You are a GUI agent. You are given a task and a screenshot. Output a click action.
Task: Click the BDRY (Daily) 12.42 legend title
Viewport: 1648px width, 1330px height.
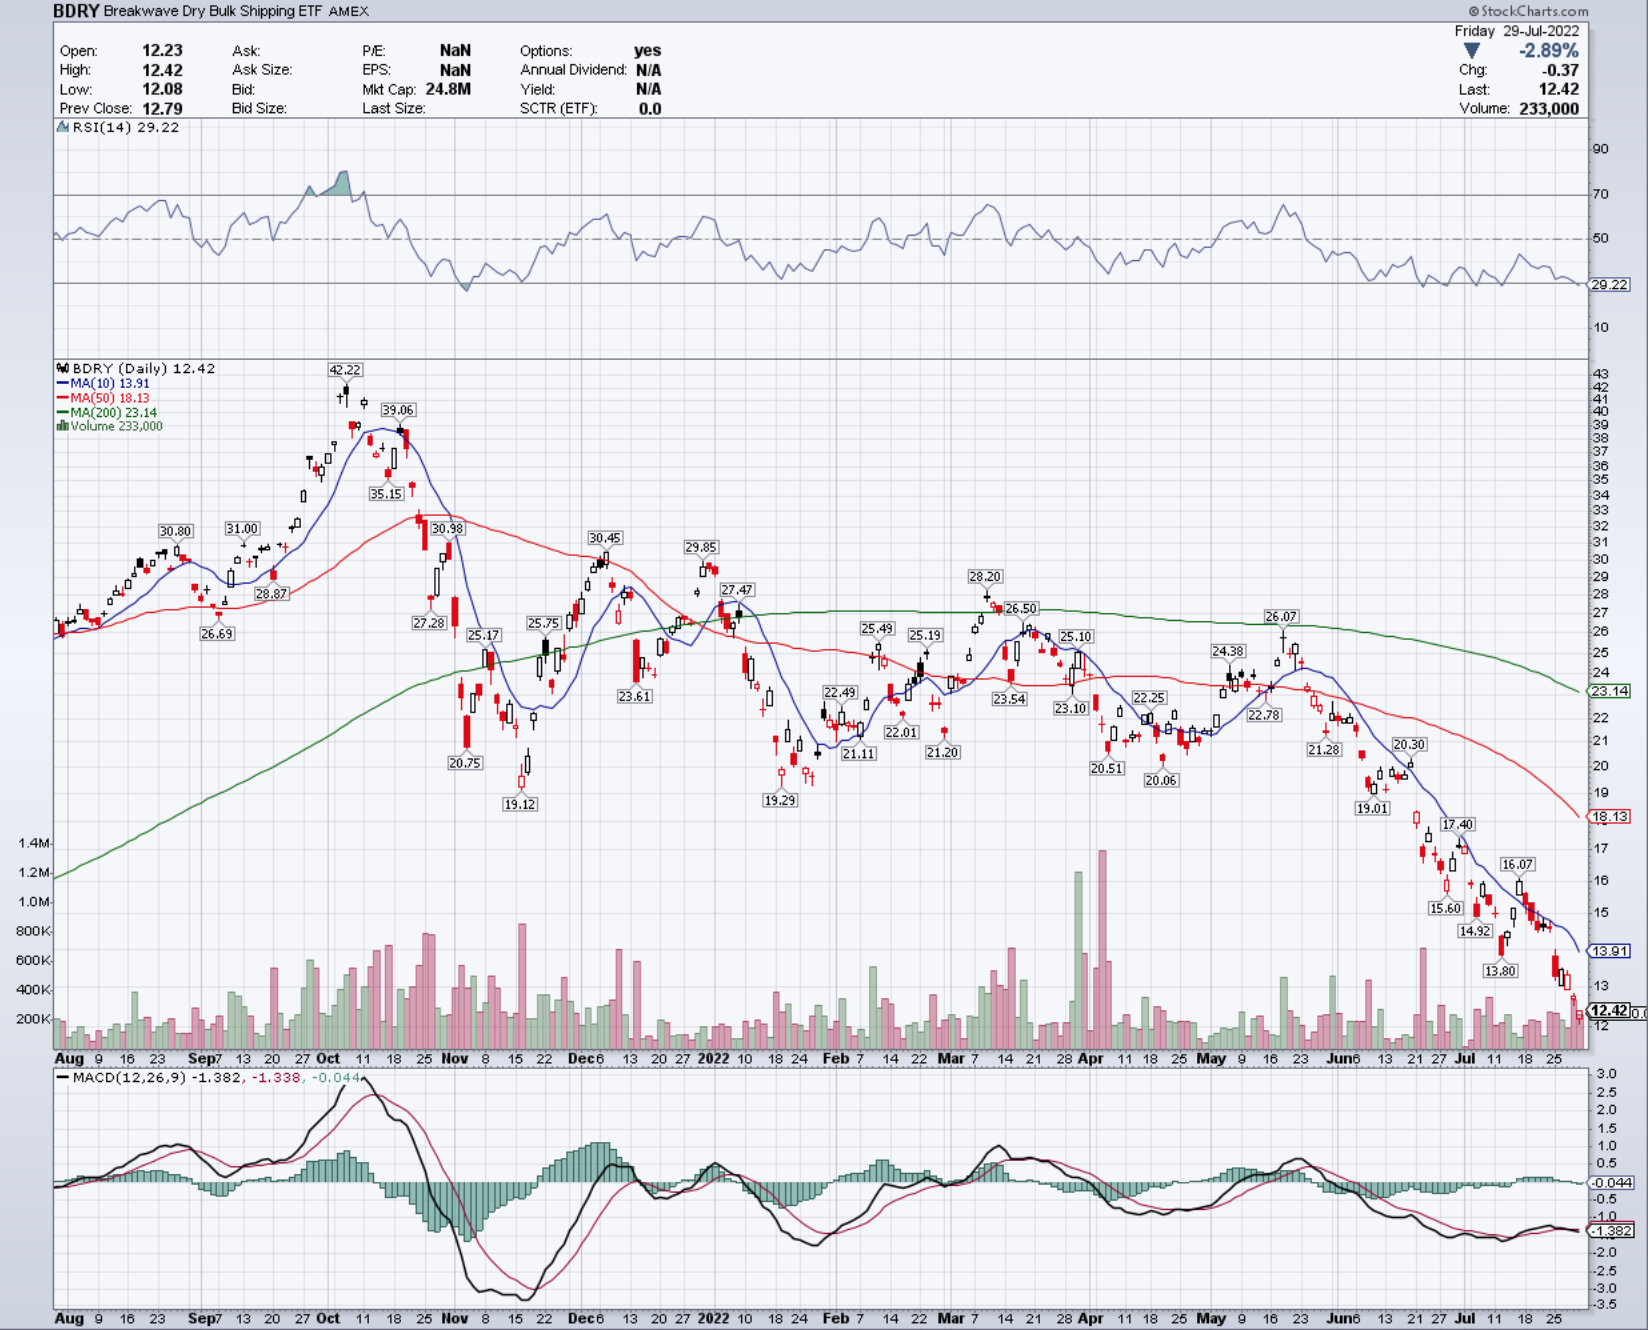pyautogui.click(x=144, y=368)
